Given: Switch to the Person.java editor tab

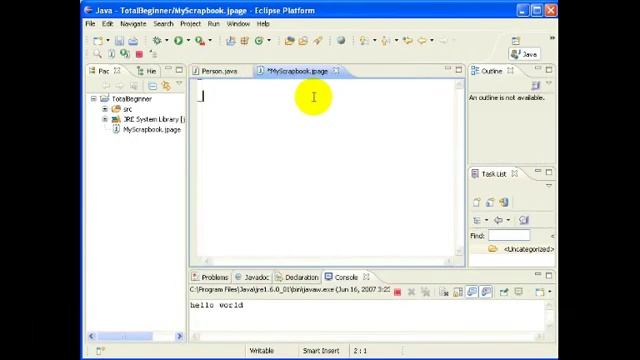Looking at the screenshot, I should coord(220,71).
